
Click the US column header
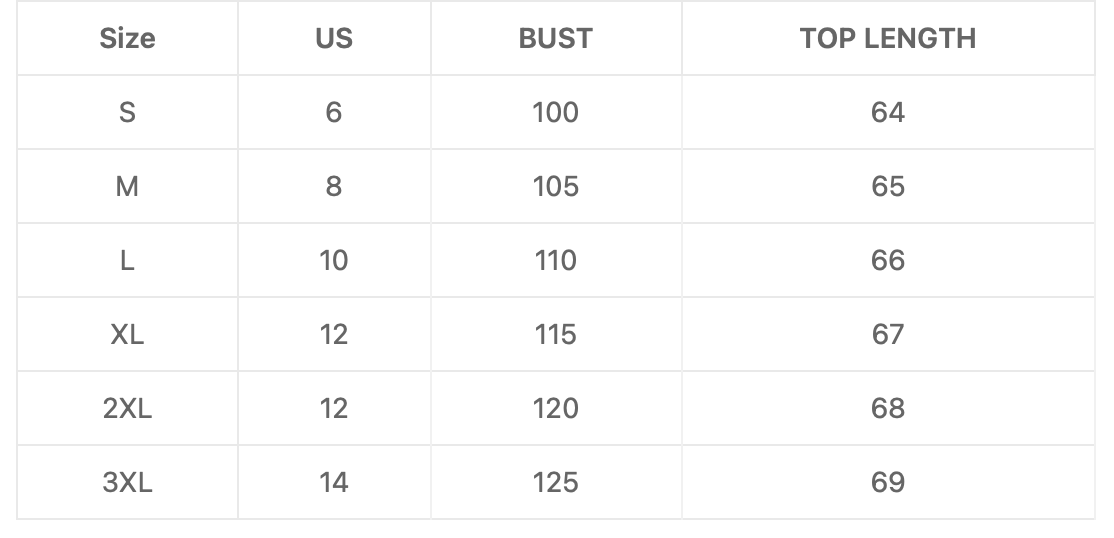click(x=334, y=38)
